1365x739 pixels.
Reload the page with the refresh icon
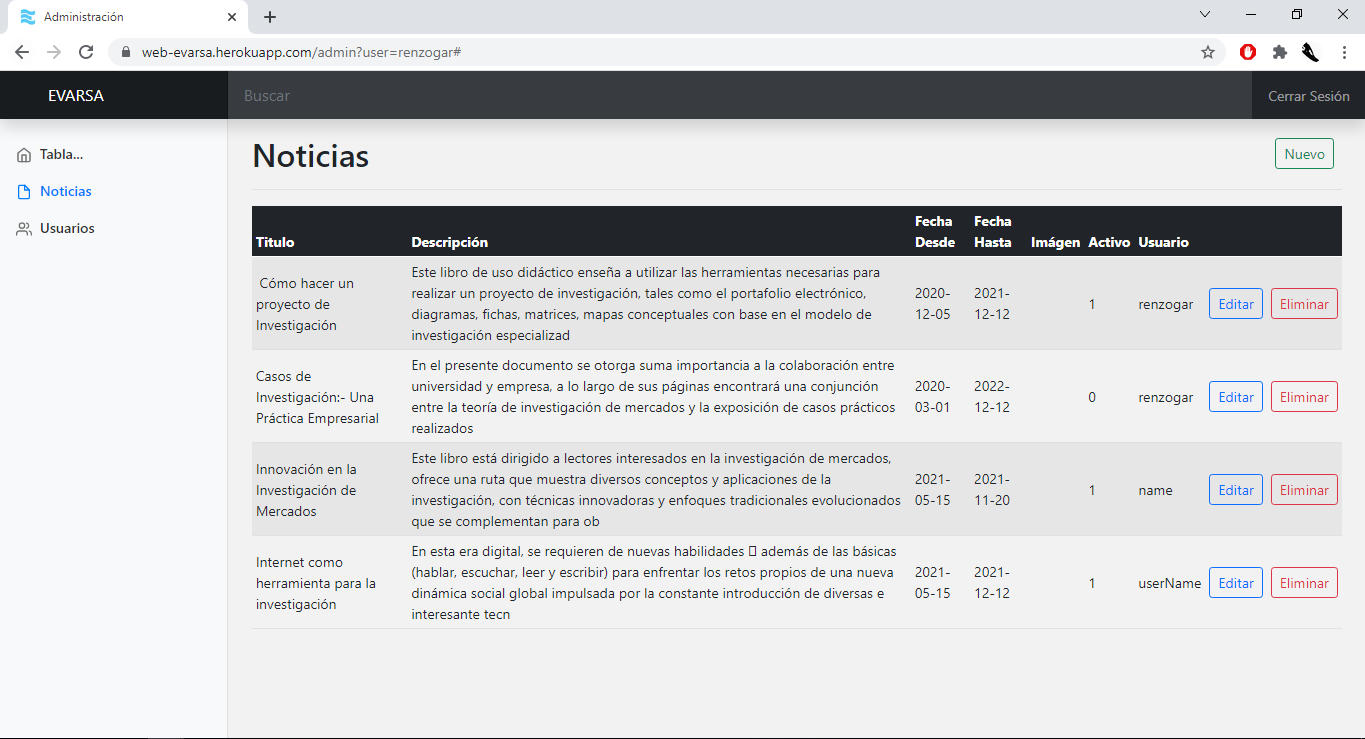point(87,52)
